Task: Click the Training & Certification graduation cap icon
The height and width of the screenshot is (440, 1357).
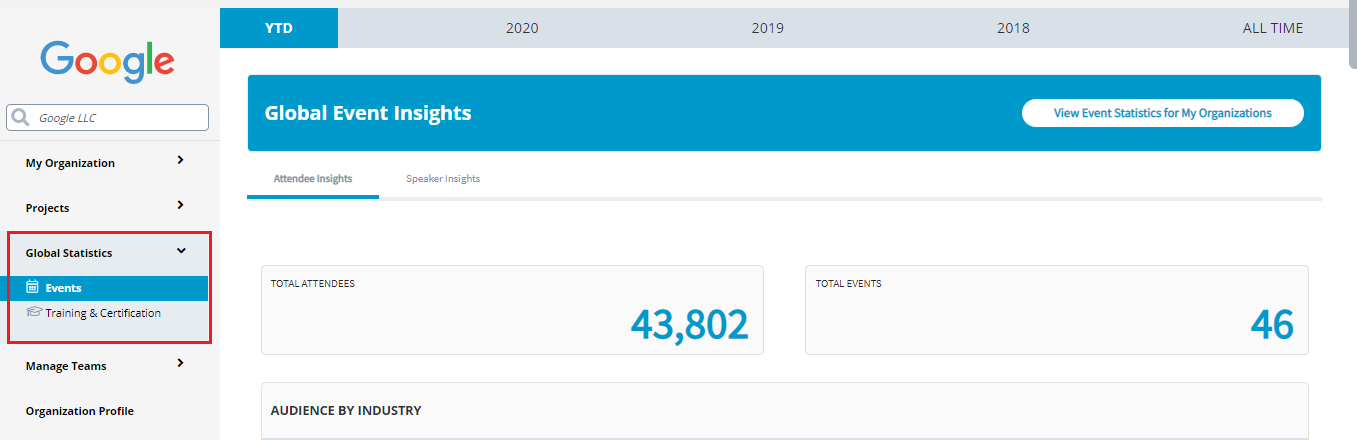Action: [x=33, y=312]
